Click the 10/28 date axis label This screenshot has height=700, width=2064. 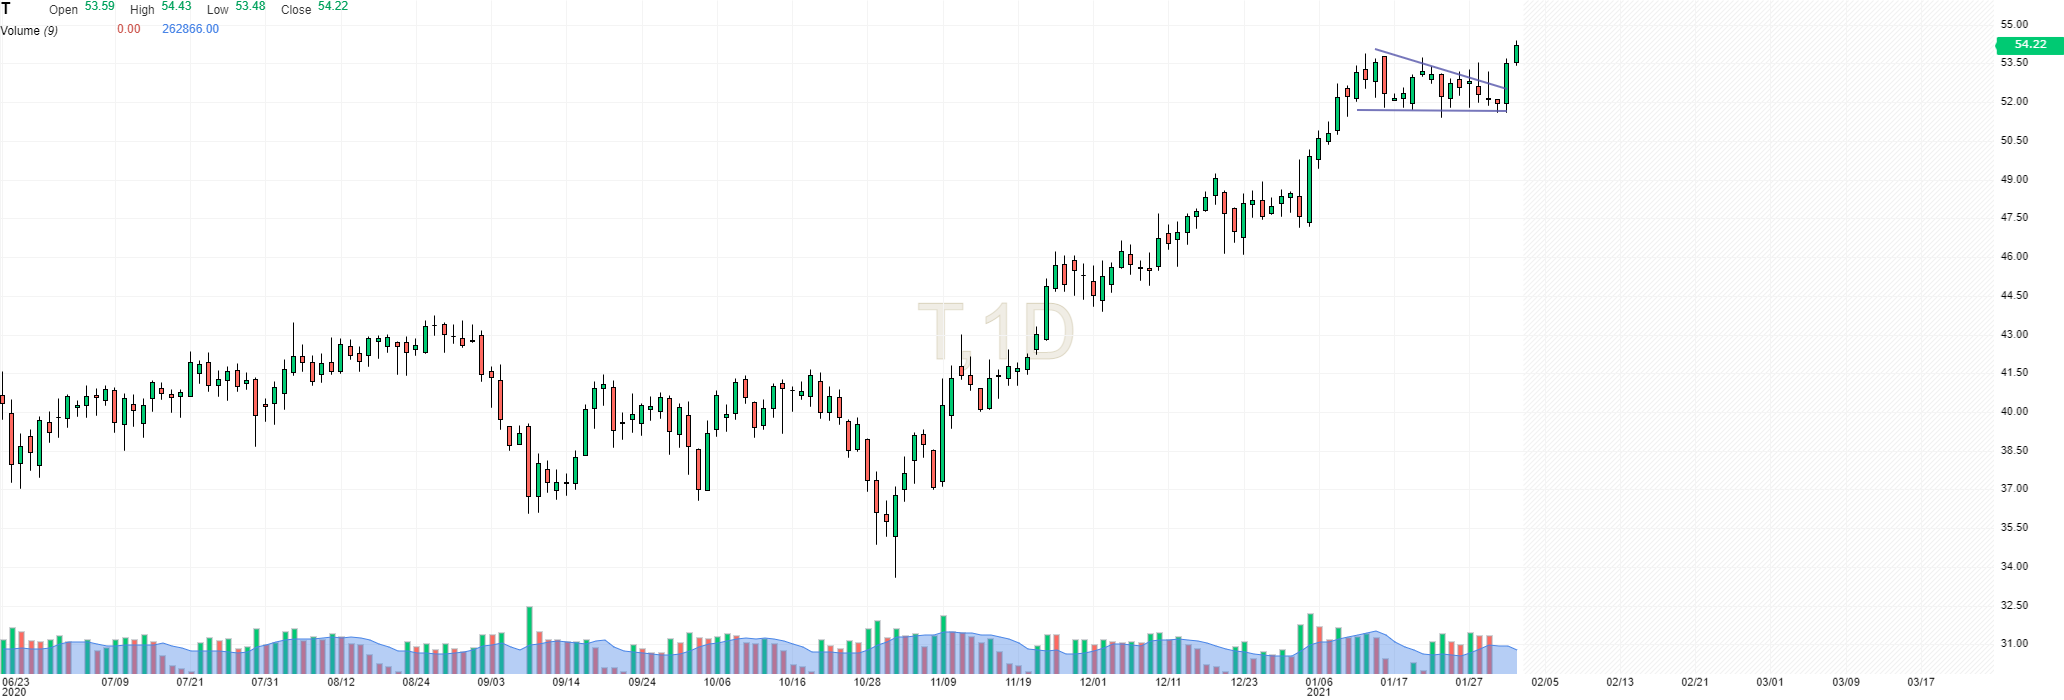click(867, 683)
